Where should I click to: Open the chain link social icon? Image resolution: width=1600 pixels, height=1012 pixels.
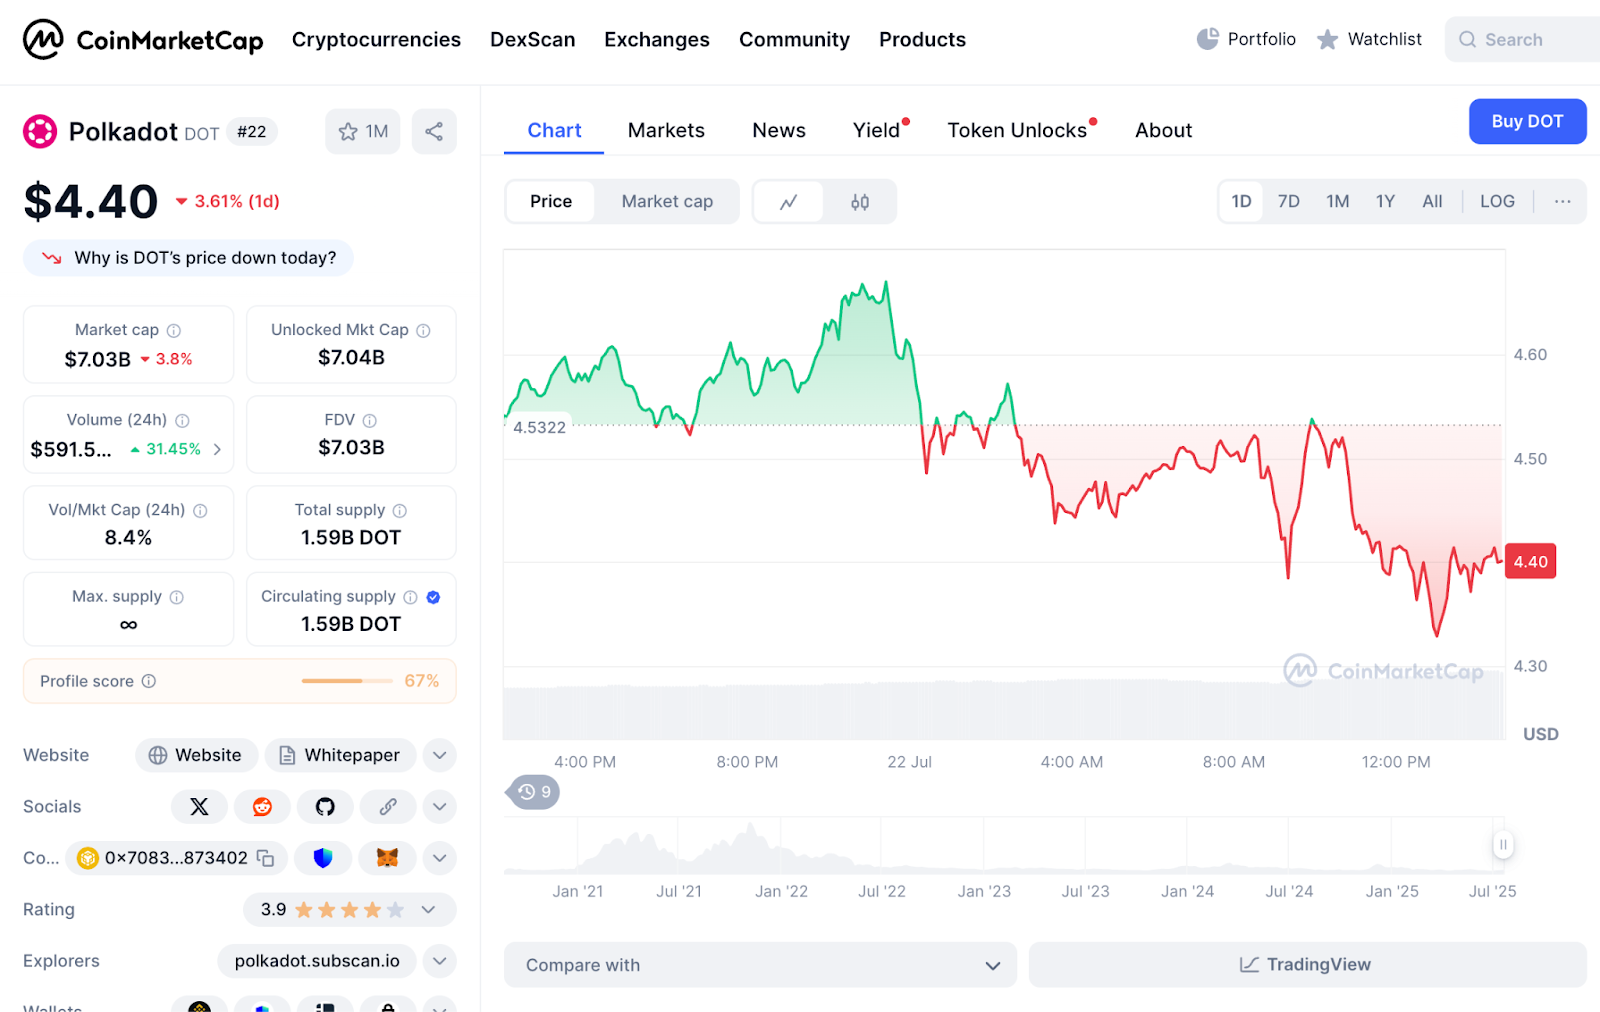tap(388, 807)
